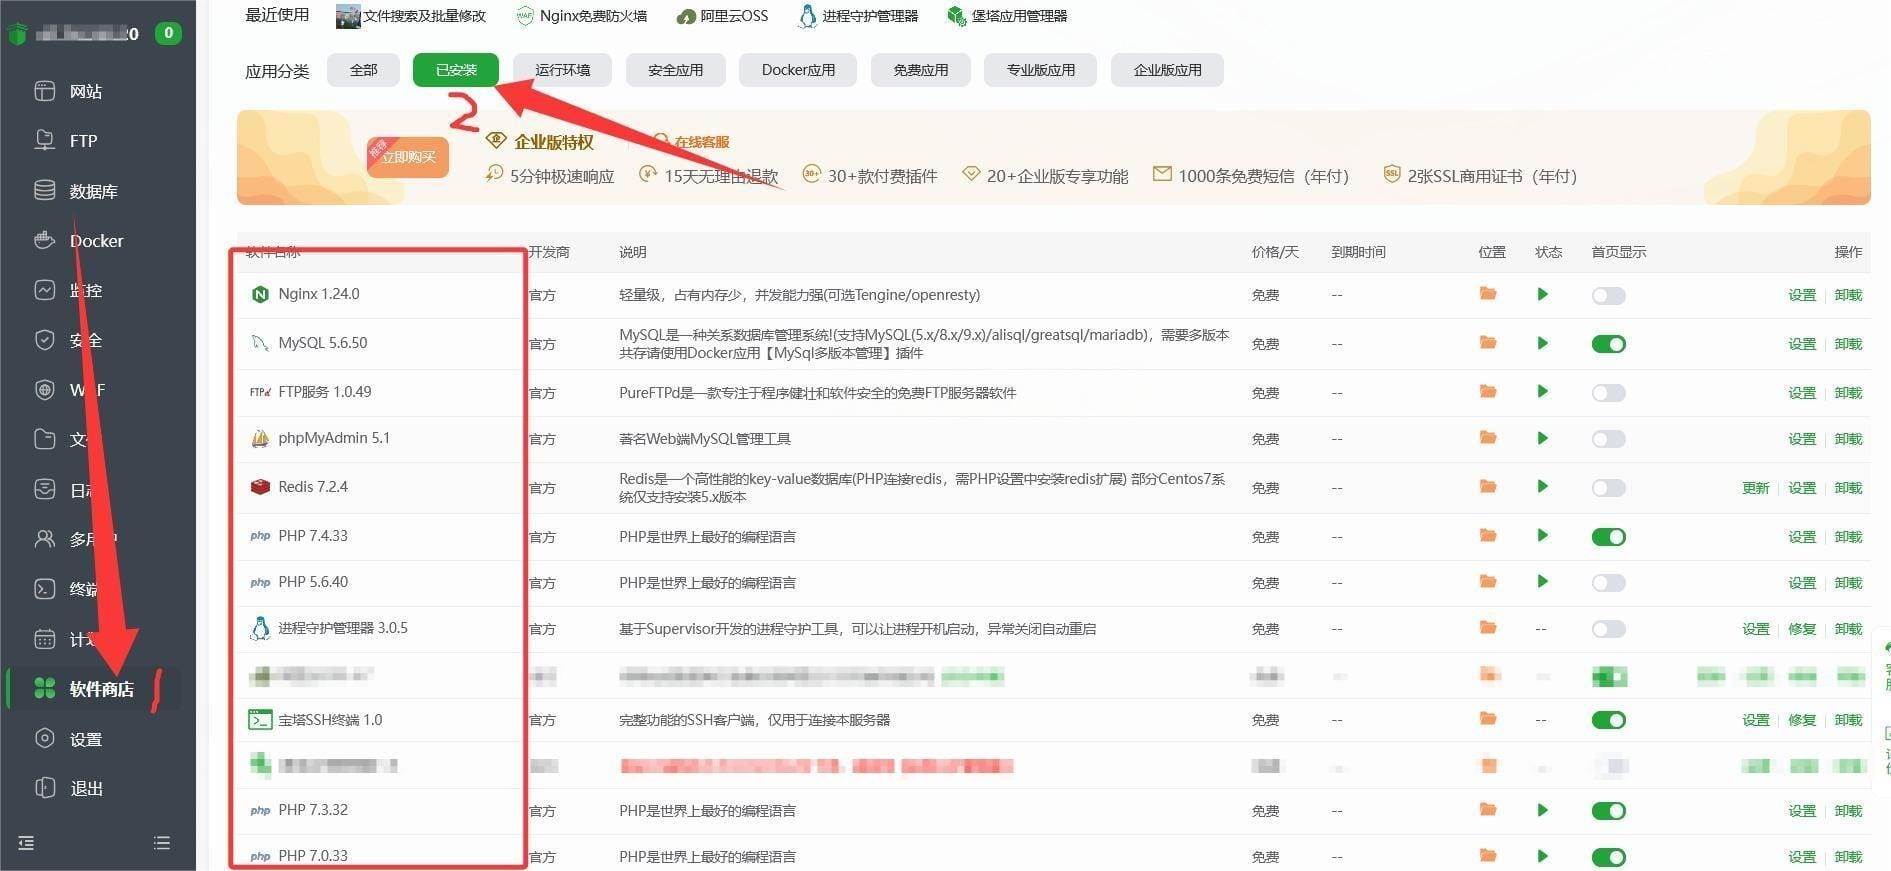Open the phpMyAdmin folder icon
1891x871 pixels.
[1488, 438]
